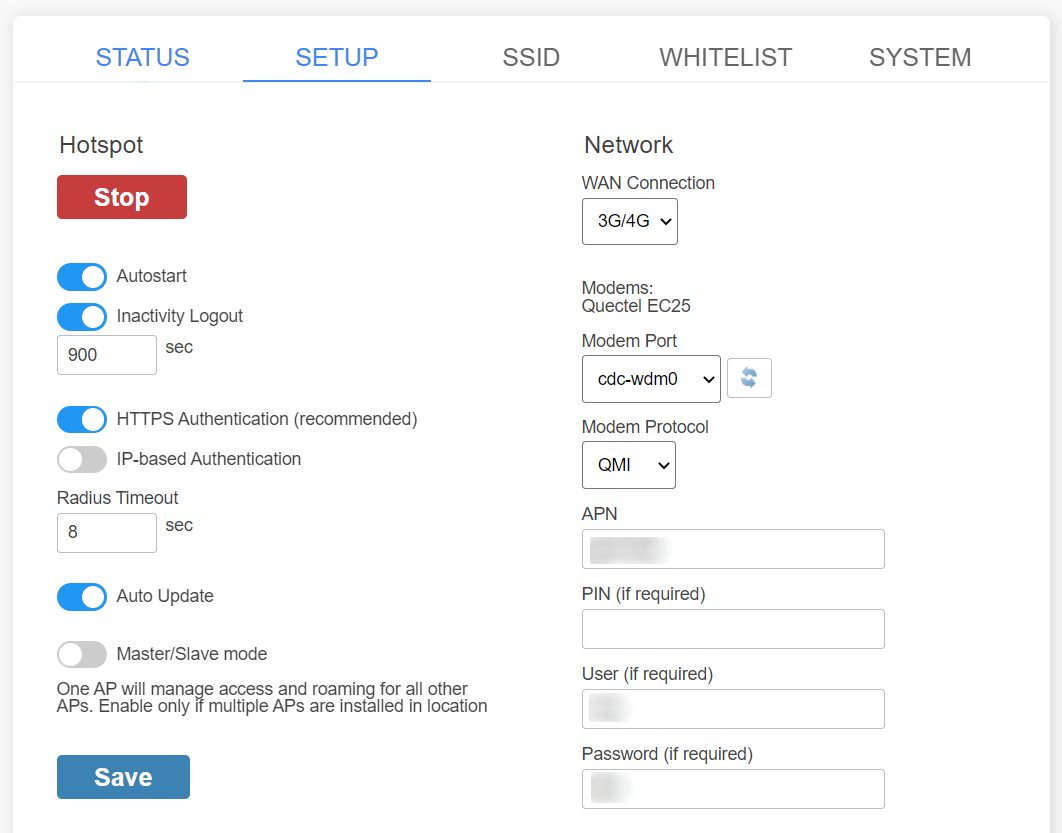Toggle the Autostart switch

point(82,277)
